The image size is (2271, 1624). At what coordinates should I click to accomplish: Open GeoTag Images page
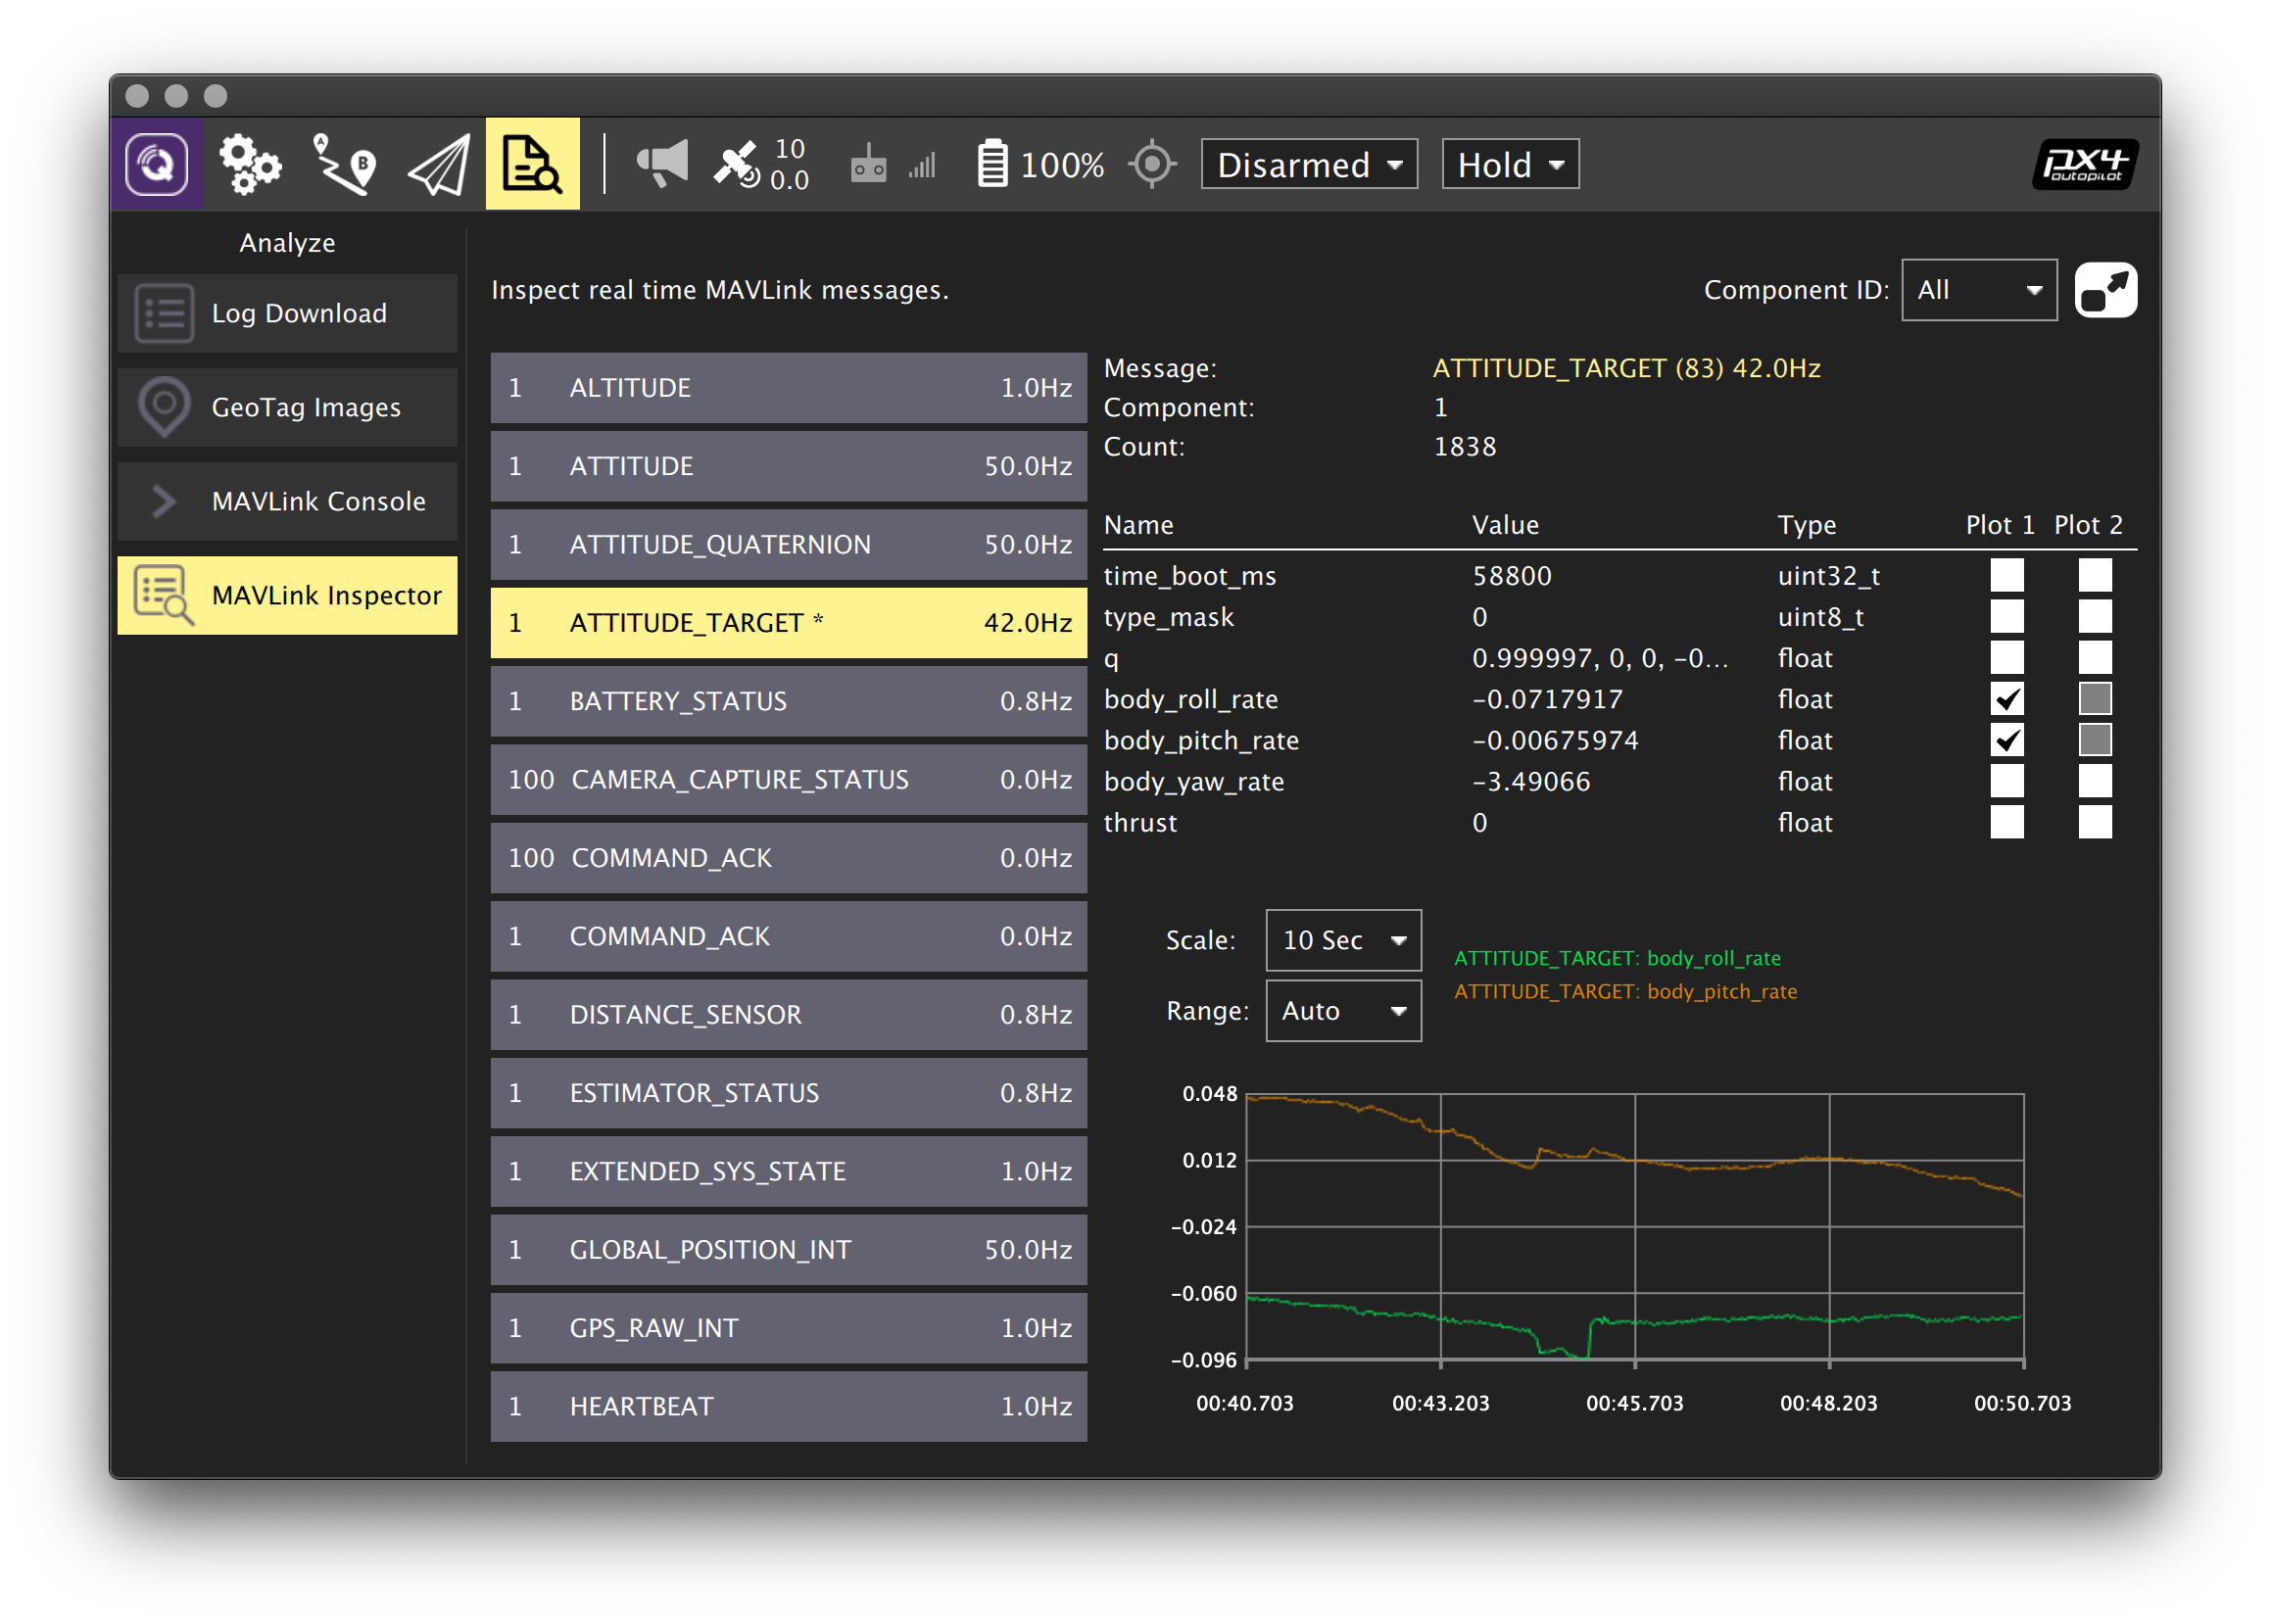tap(287, 407)
